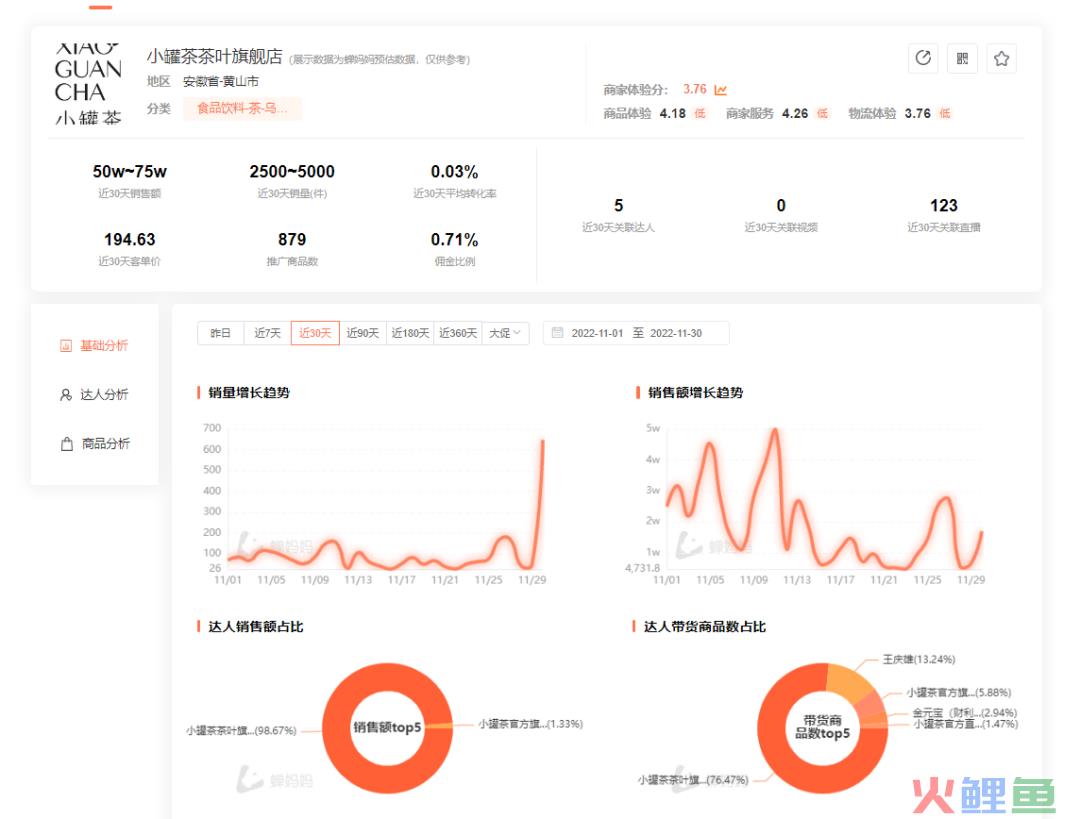1080x819 pixels.
Task: Click the 安徽省-黄山市 region text
Action: [x=220, y=82]
